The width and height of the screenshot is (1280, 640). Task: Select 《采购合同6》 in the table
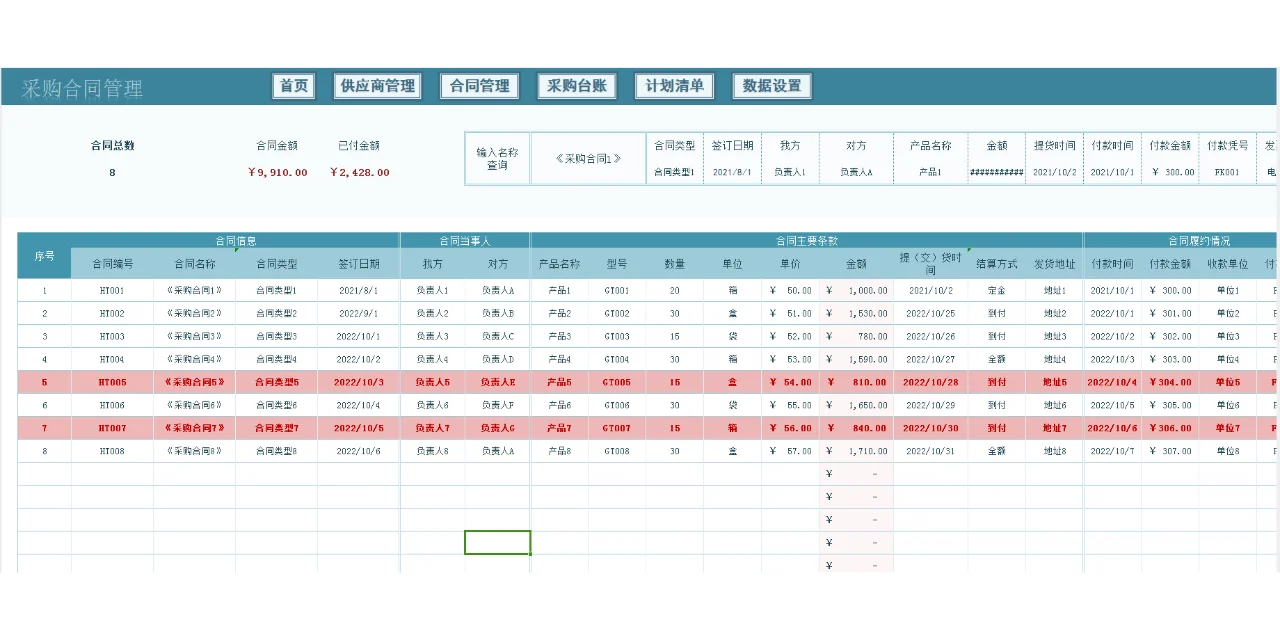(x=194, y=405)
